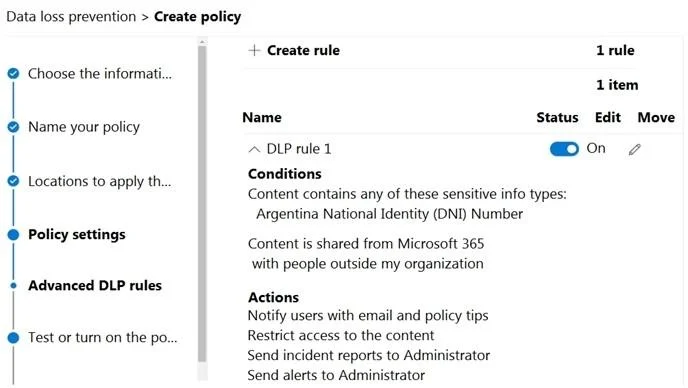Click the vertical scrollbar of the steps panel
Viewport: 688px width, 388px height.
[x=202, y=204]
